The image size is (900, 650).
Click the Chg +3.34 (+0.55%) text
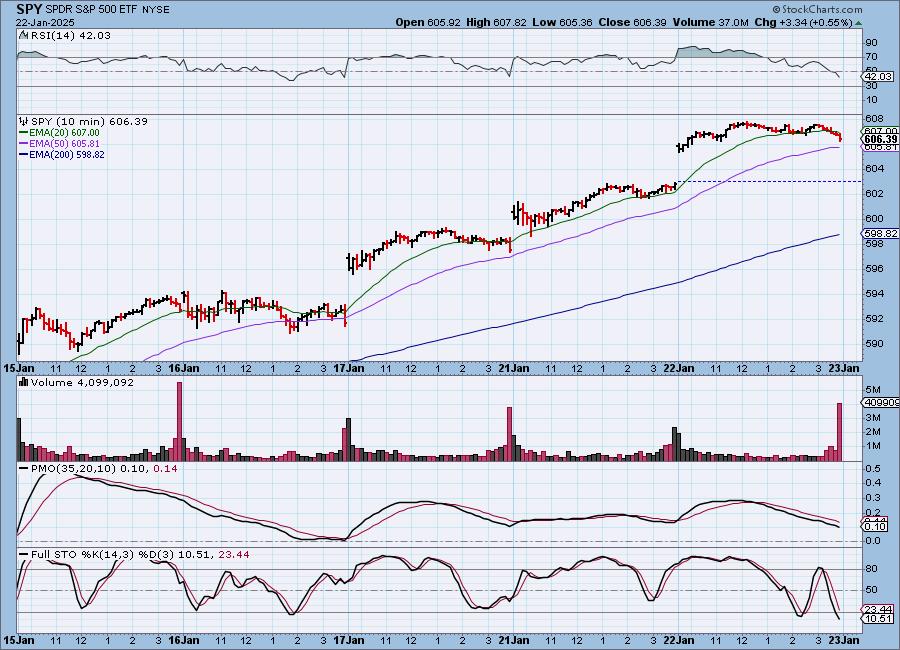[803, 22]
